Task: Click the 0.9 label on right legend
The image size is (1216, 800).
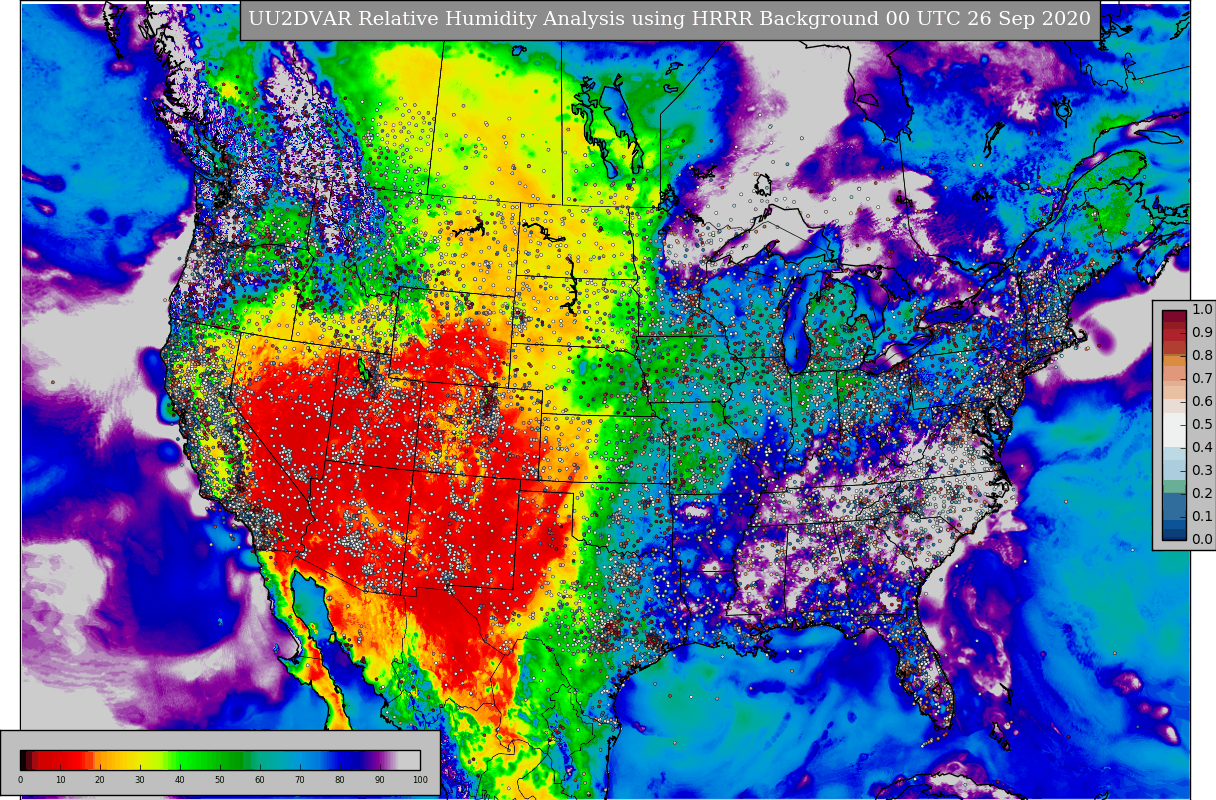Action: [x=1202, y=333]
